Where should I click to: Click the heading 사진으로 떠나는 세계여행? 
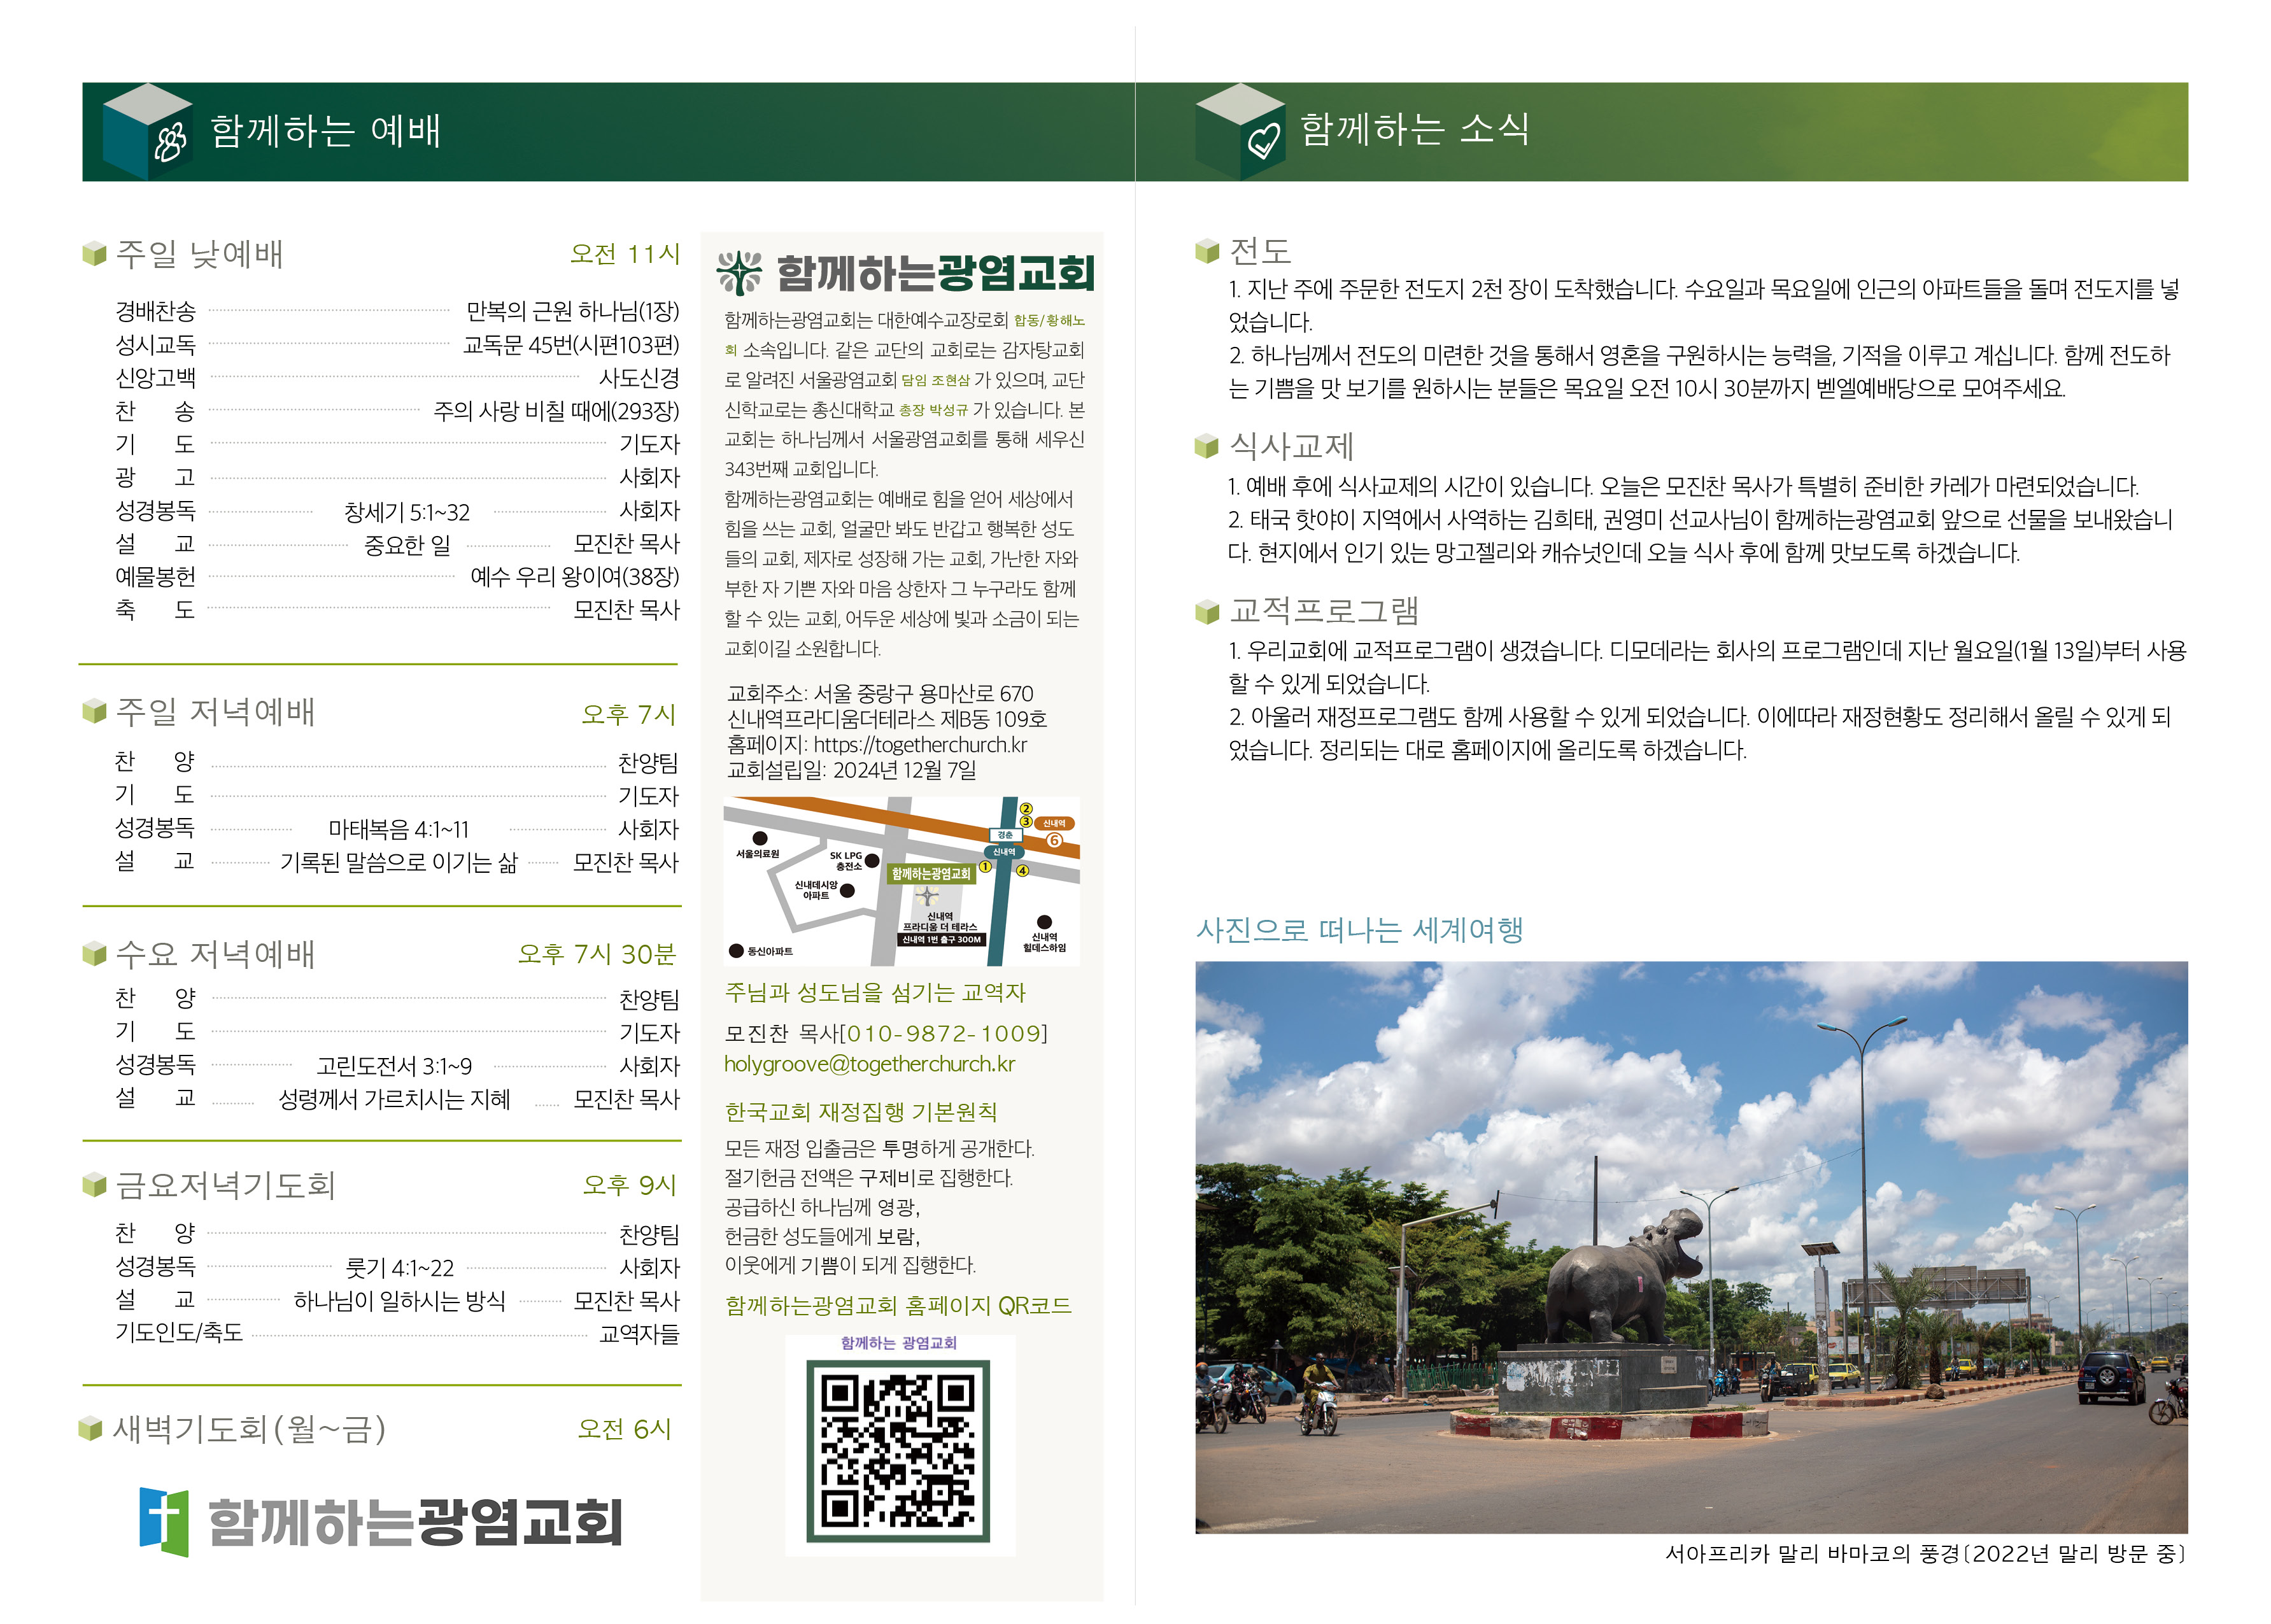[1359, 929]
